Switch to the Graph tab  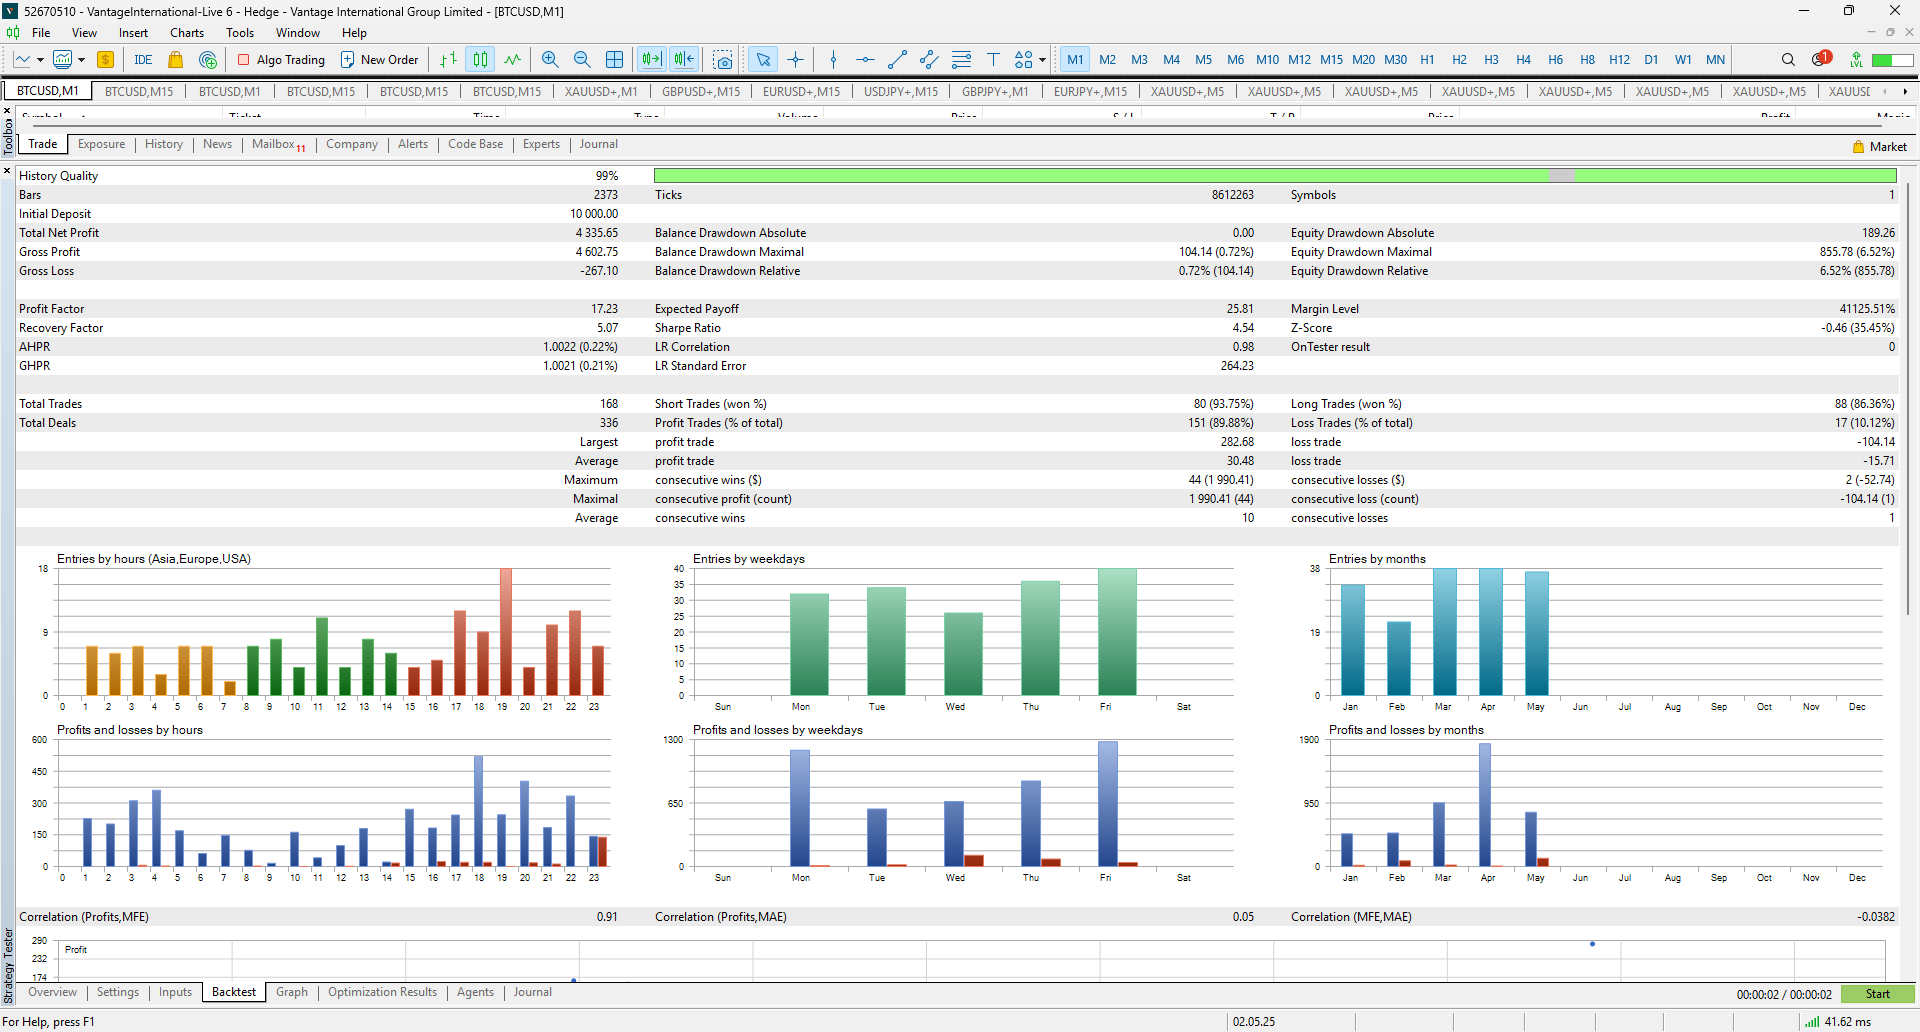pyautogui.click(x=291, y=992)
